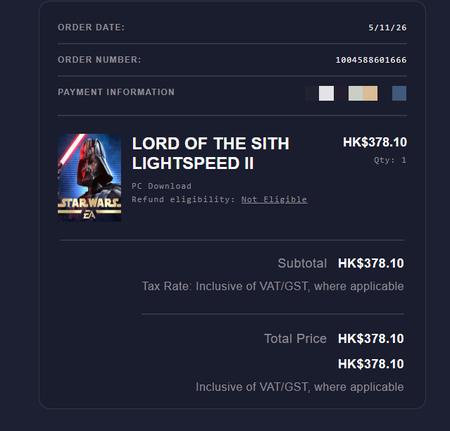Screen dimensions: 450x431
Task: Click the Darth Vader game cover thumbnail
Action: [89, 178]
